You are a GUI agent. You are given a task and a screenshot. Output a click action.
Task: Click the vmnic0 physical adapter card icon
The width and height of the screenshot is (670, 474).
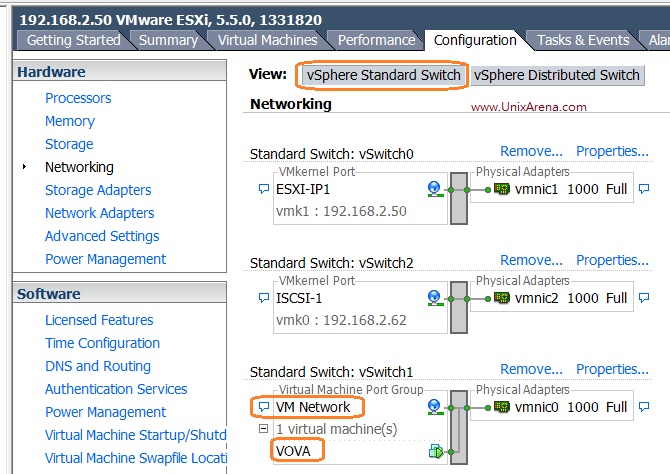tap(502, 406)
